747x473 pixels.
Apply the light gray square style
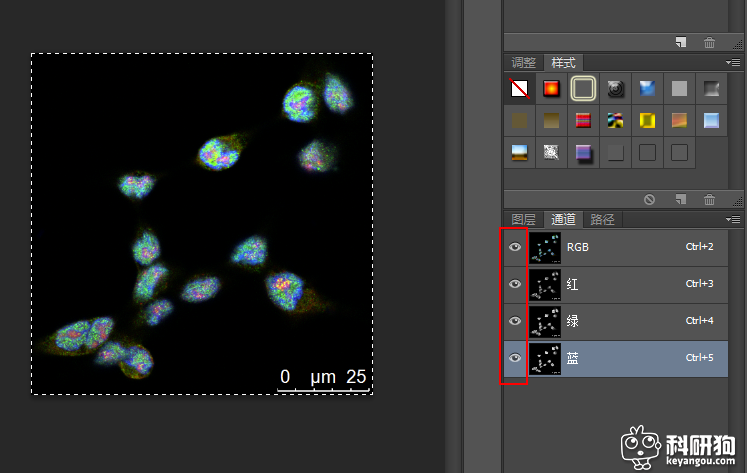[x=679, y=89]
